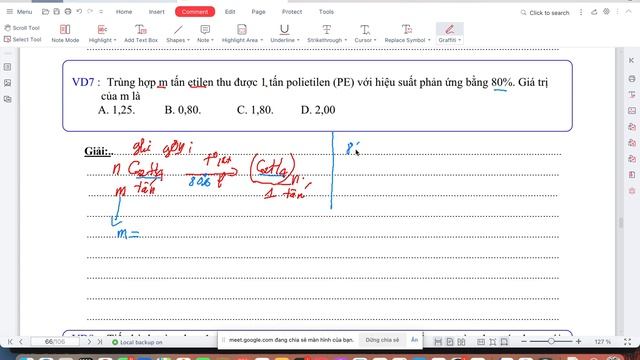Switch to the Insert tab
The image size is (640, 360).
(156, 12)
